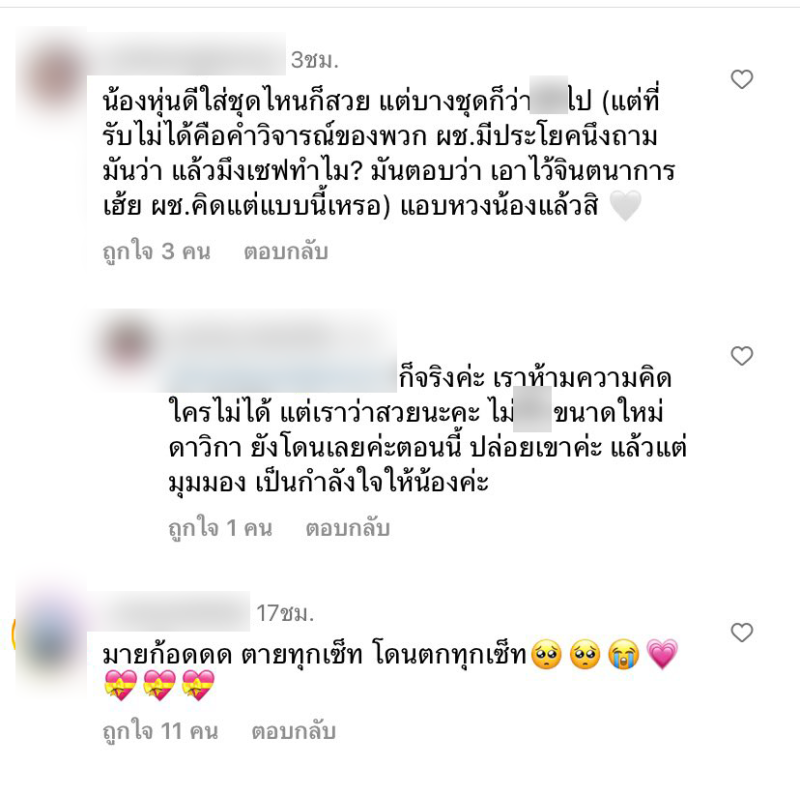Select the blurred username beside 17ชม.
This screenshot has width=800, height=796.
[x=169, y=611]
